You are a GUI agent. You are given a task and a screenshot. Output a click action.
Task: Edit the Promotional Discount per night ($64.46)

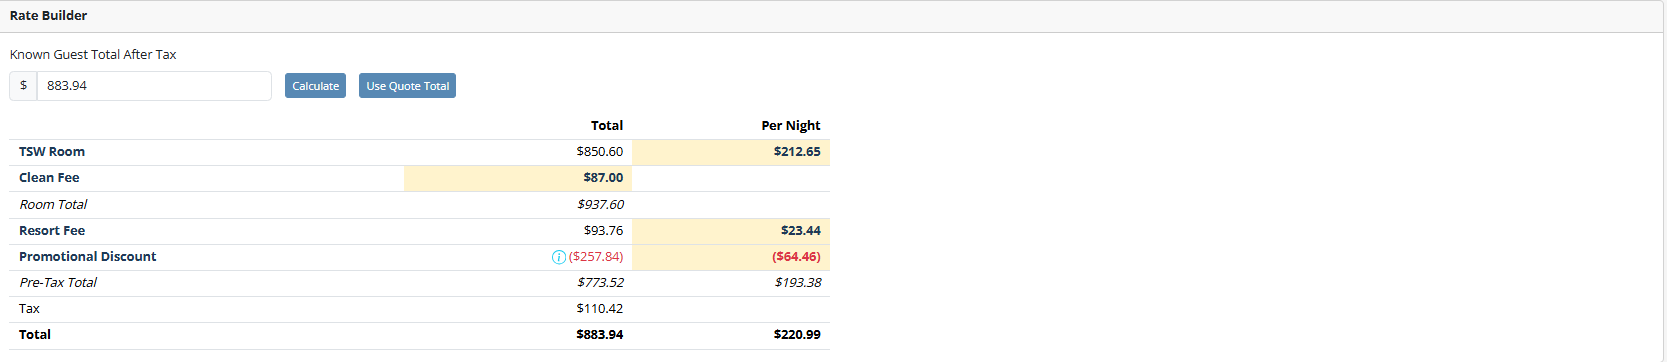(x=731, y=257)
